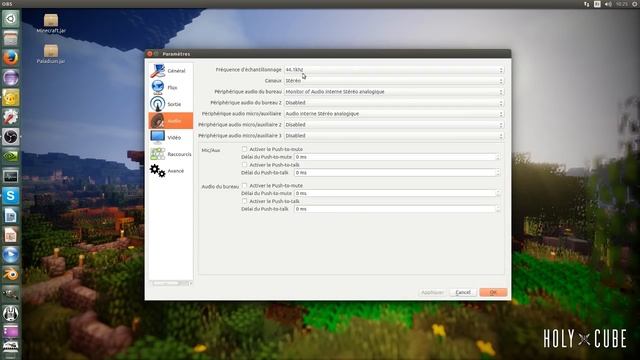This screenshot has height=360, width=640.
Task: Open the network indicator in top bar
Action: (587, 4)
